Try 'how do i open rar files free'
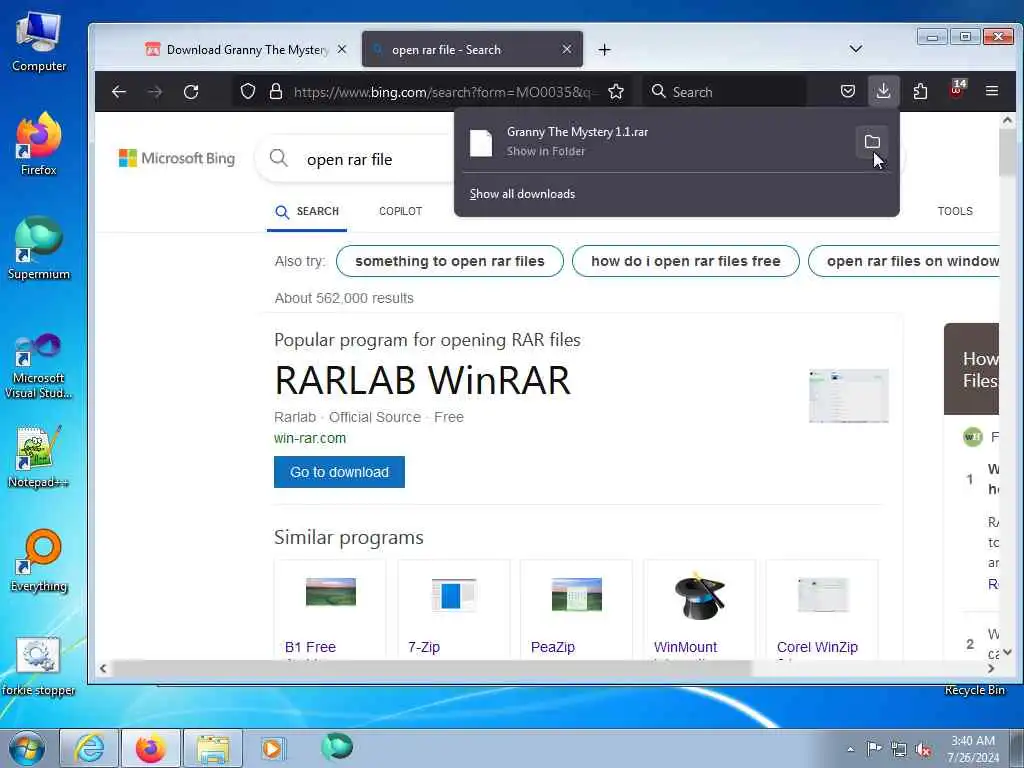The width and height of the screenshot is (1024, 768). pyautogui.click(x=686, y=261)
